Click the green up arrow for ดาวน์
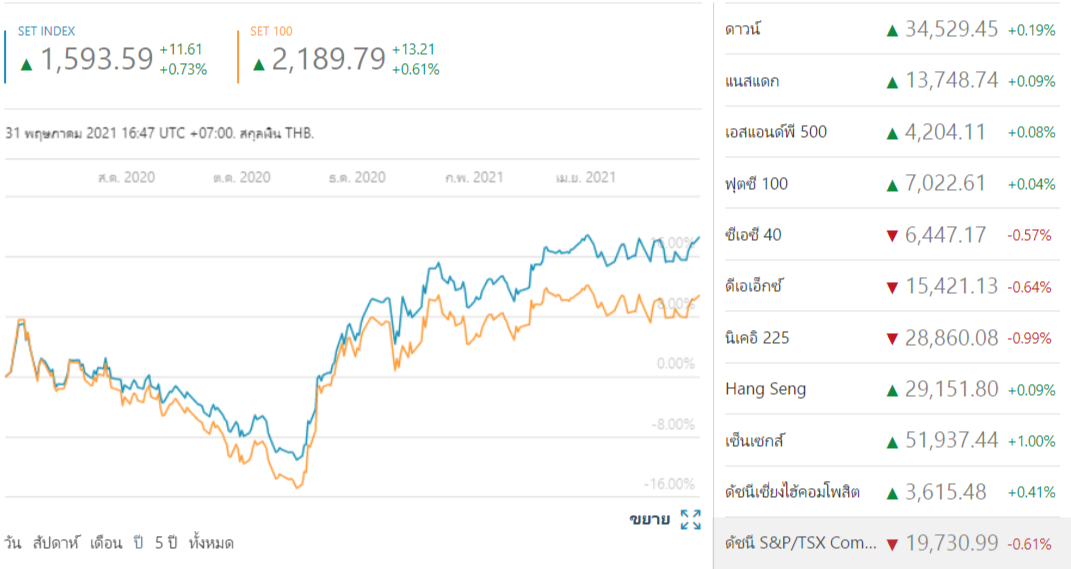The height and width of the screenshot is (569, 1071). coord(892,30)
